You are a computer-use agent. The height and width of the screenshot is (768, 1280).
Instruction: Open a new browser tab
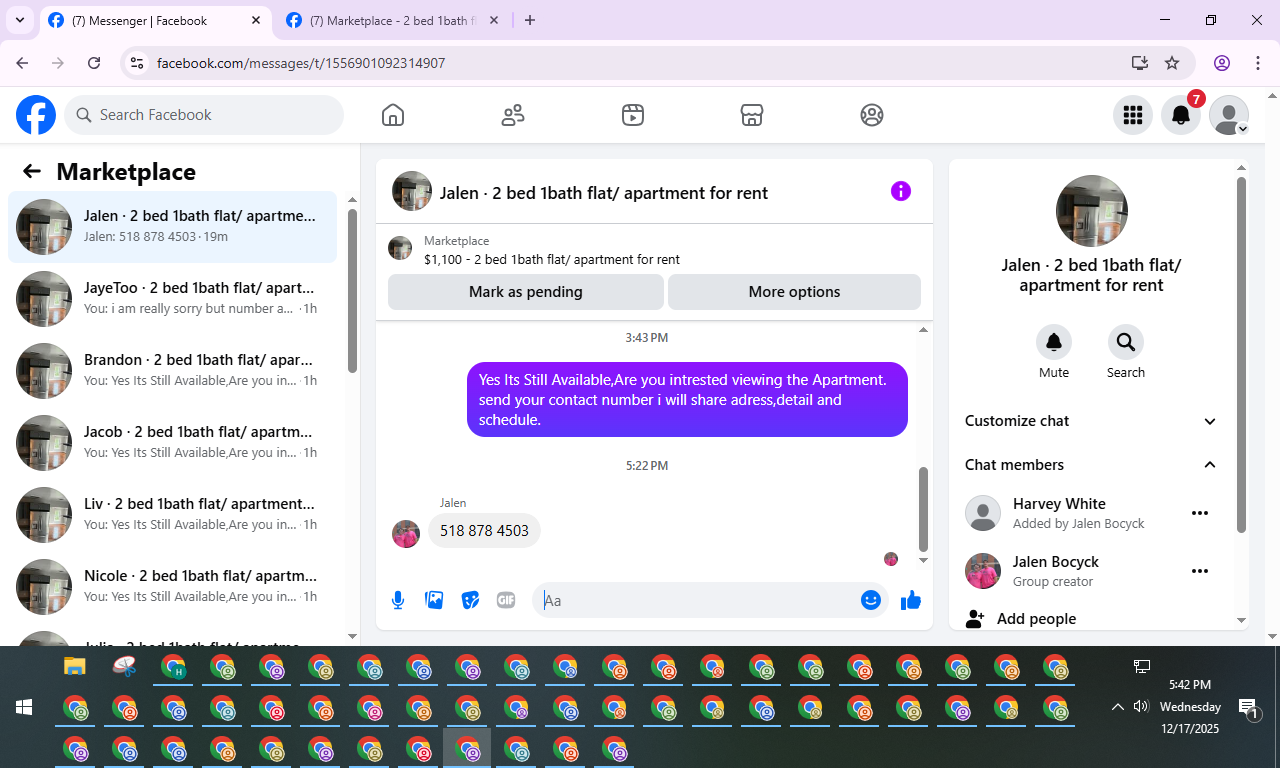tap(530, 20)
